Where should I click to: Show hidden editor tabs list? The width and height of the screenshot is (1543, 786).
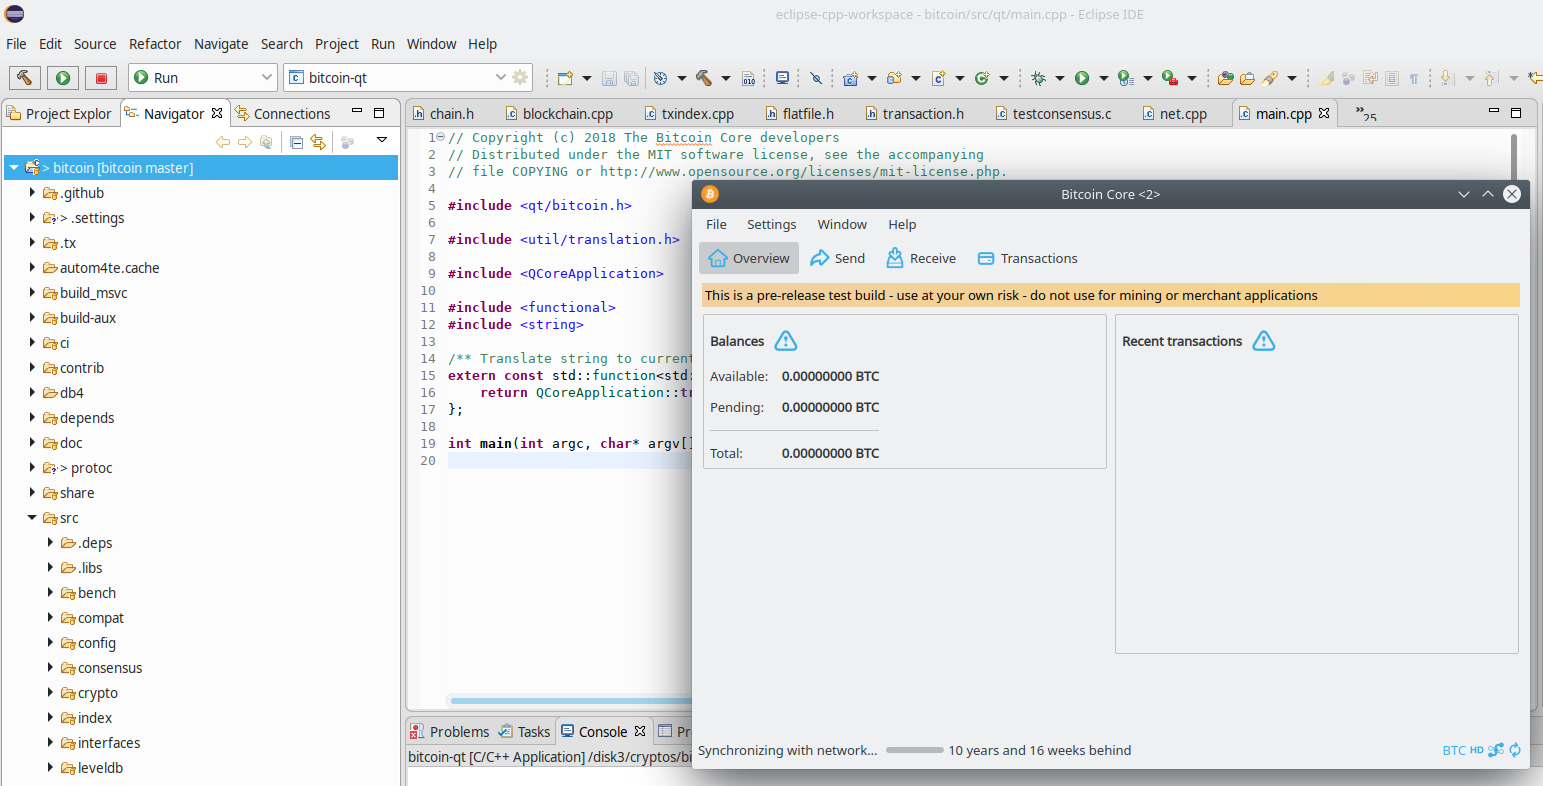pos(1366,114)
